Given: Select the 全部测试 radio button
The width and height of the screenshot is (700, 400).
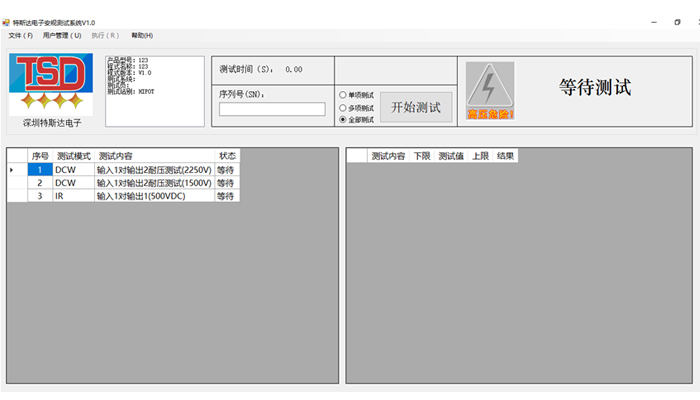Looking at the screenshot, I should [344, 120].
